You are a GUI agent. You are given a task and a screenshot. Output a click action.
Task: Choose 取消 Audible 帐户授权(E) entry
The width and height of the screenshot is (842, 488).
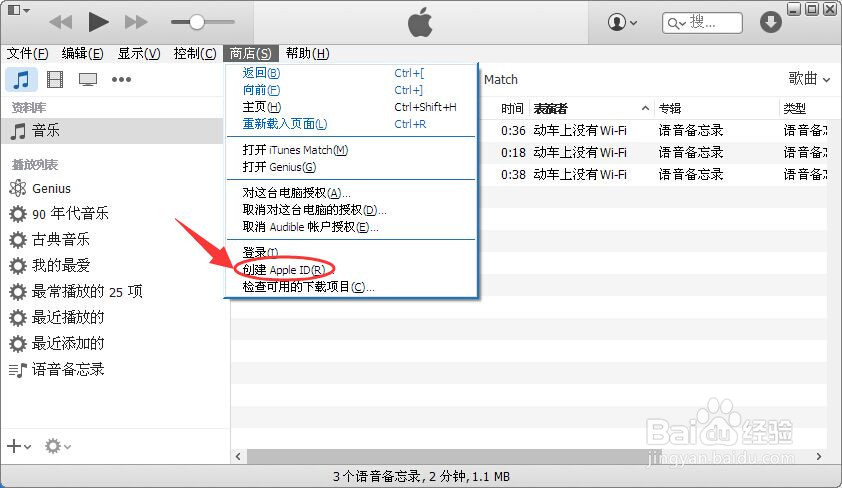tap(351, 227)
